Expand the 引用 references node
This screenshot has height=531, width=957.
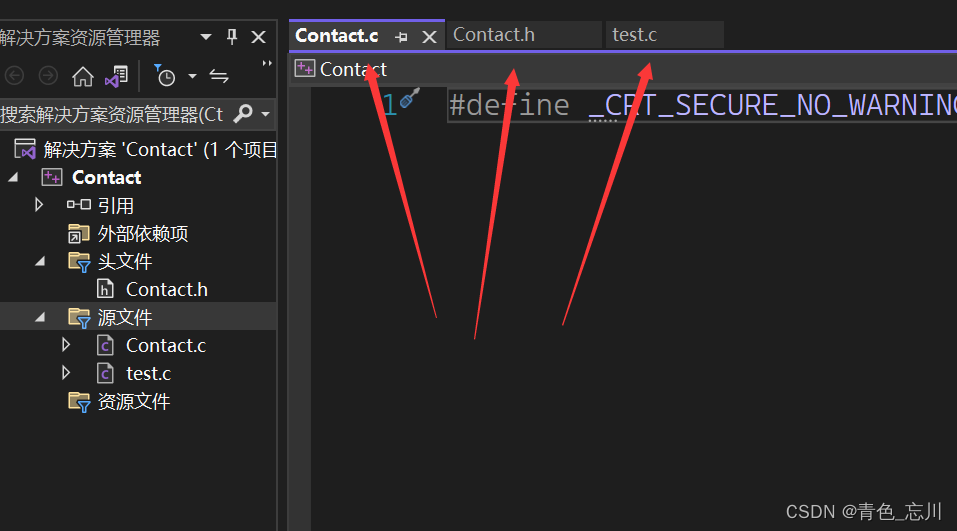(38, 205)
